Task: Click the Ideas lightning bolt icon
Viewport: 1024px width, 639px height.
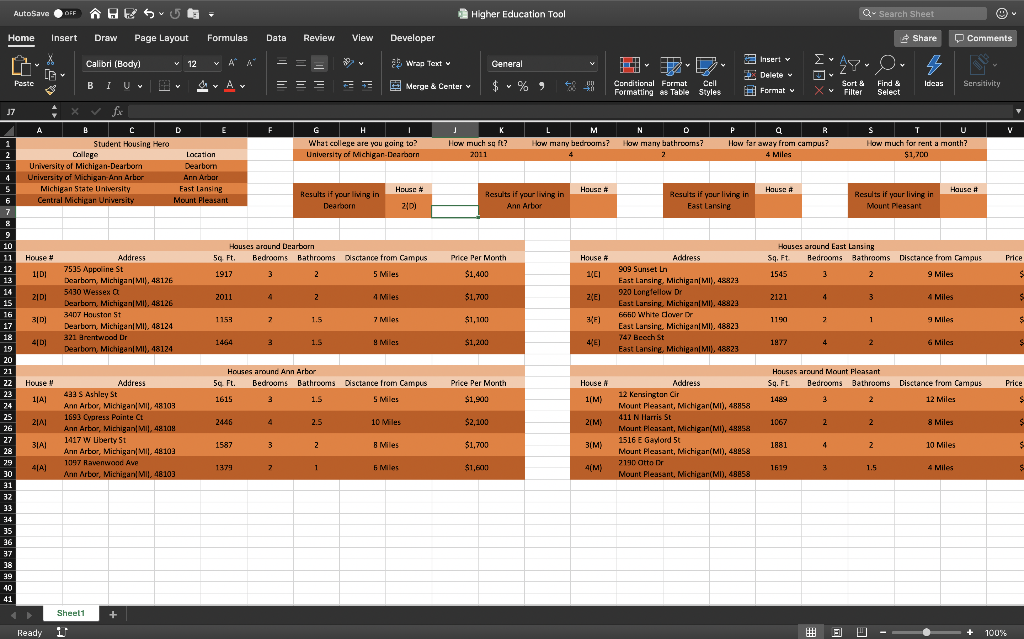Action: (933, 67)
